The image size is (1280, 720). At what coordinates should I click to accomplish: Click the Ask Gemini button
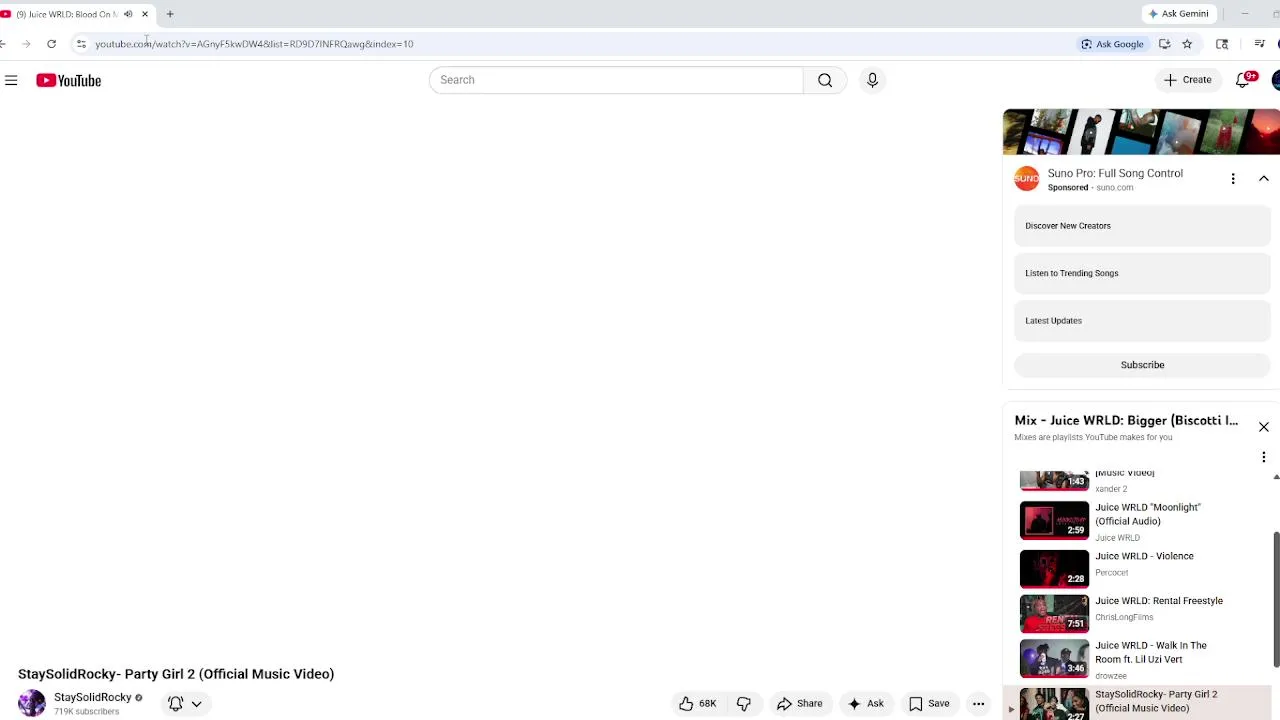coord(1179,14)
